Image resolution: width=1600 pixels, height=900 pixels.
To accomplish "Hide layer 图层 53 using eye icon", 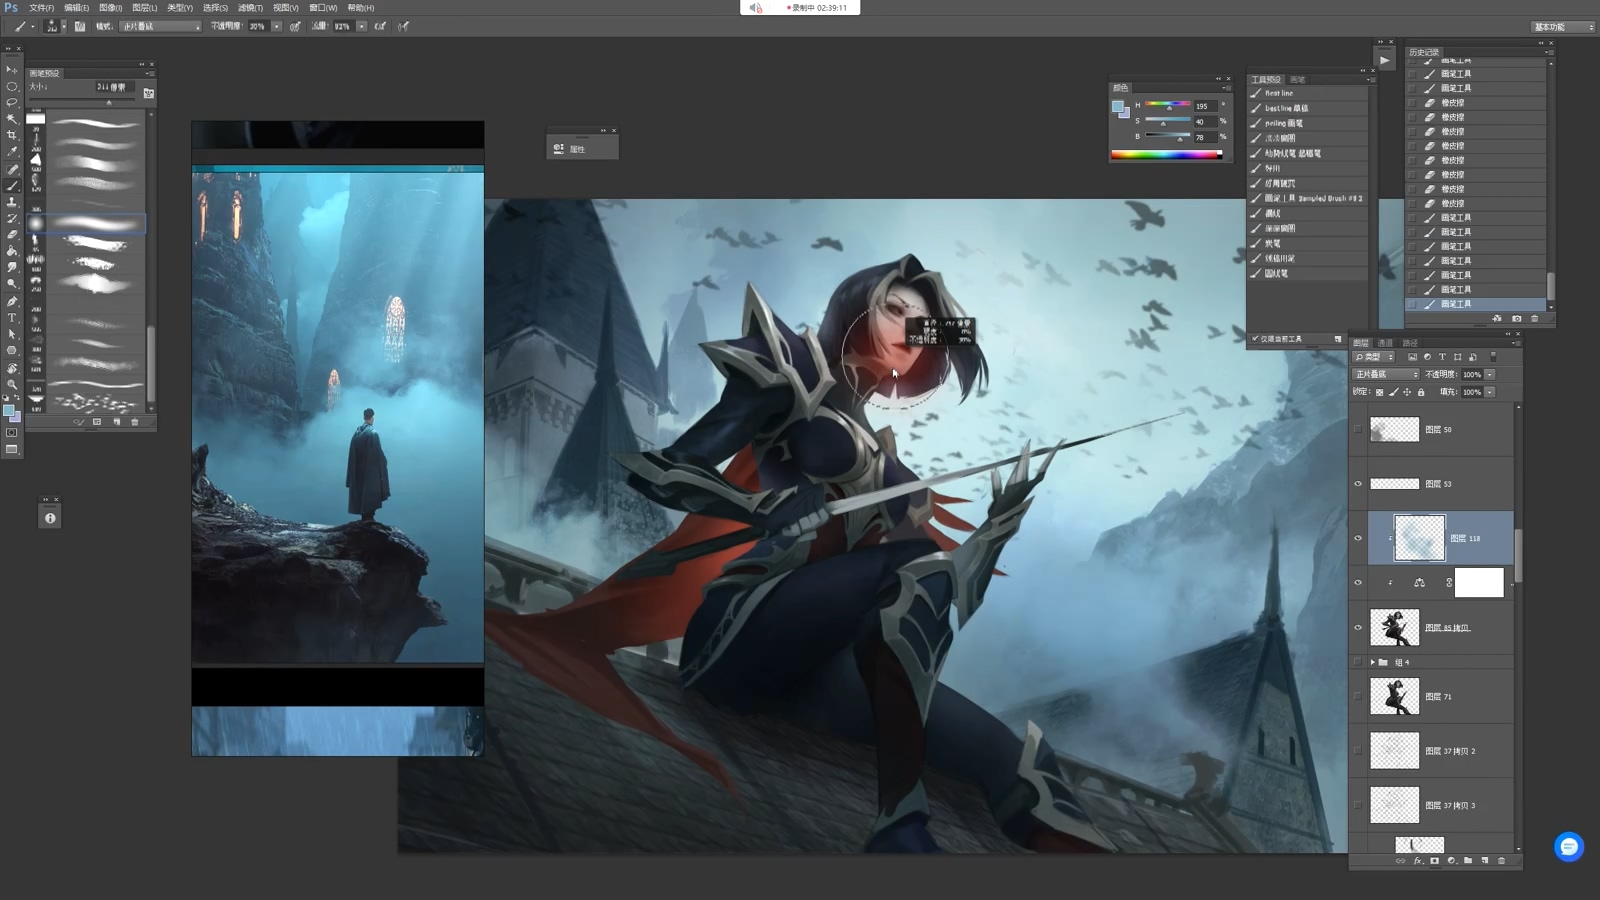I will pyautogui.click(x=1358, y=484).
